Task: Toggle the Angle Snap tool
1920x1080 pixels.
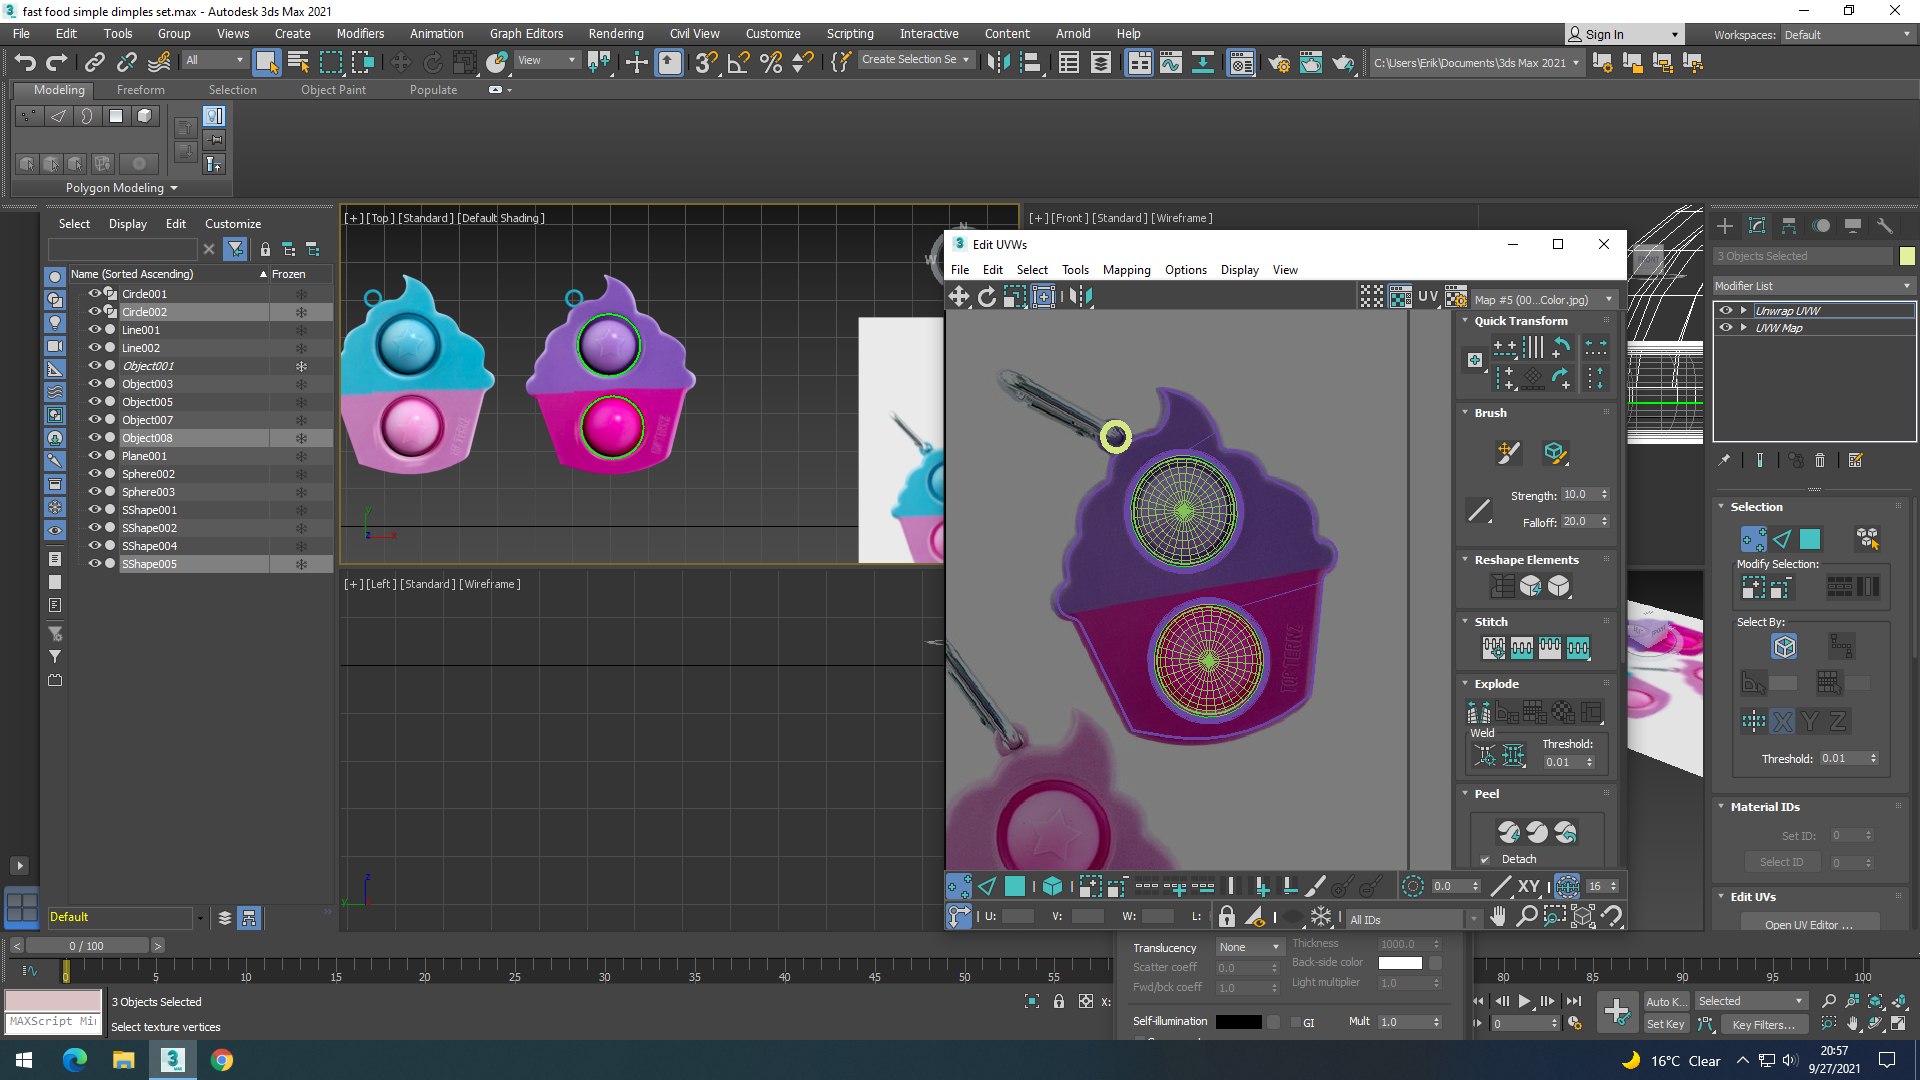Action: [738, 63]
